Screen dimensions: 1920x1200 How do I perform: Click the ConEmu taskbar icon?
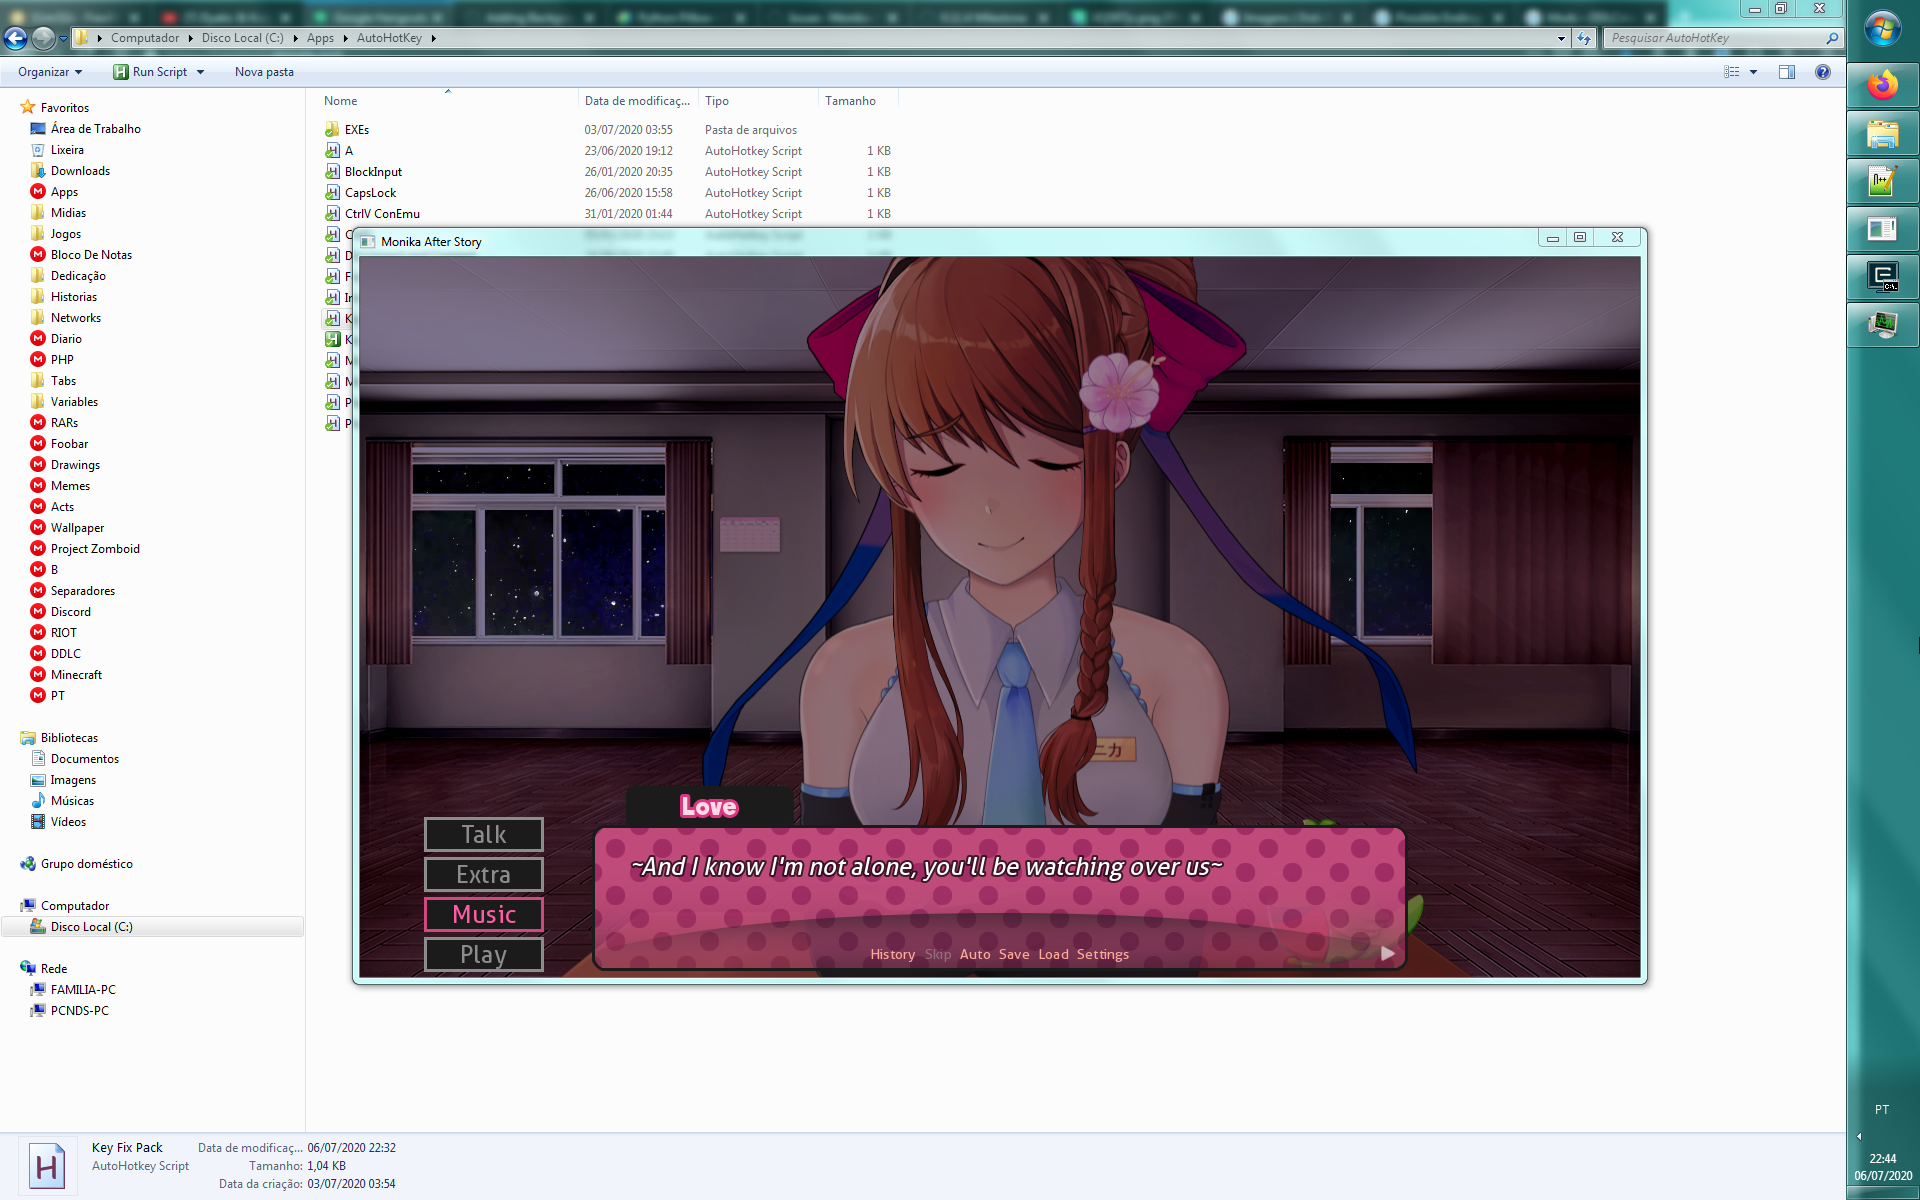coord(1882,277)
